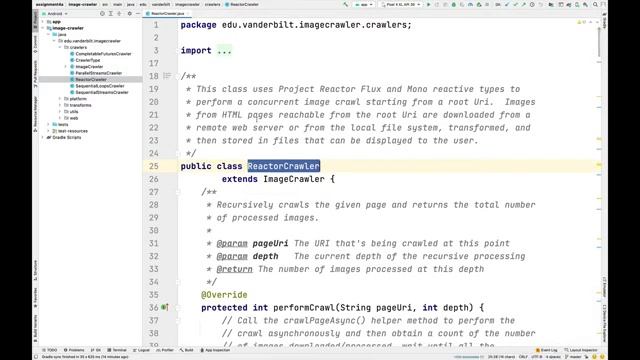This screenshot has height=360, width=640.
Task: Toggle the Project side panel button
Action: pyautogui.click(x=36, y=20)
